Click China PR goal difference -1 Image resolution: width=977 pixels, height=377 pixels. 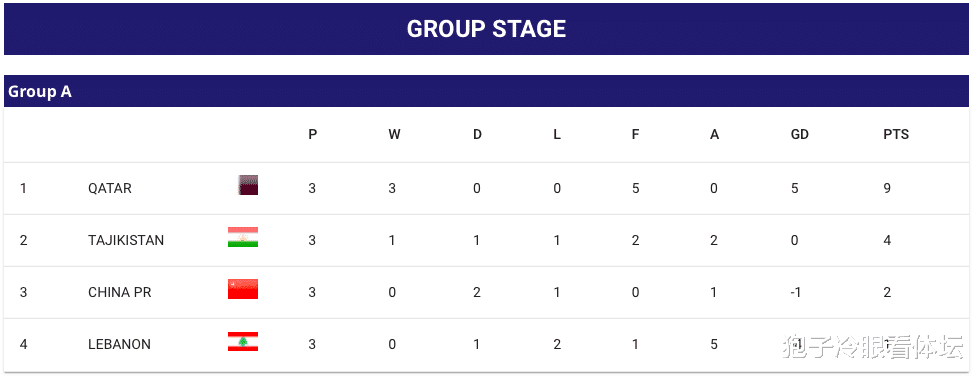[x=795, y=292]
